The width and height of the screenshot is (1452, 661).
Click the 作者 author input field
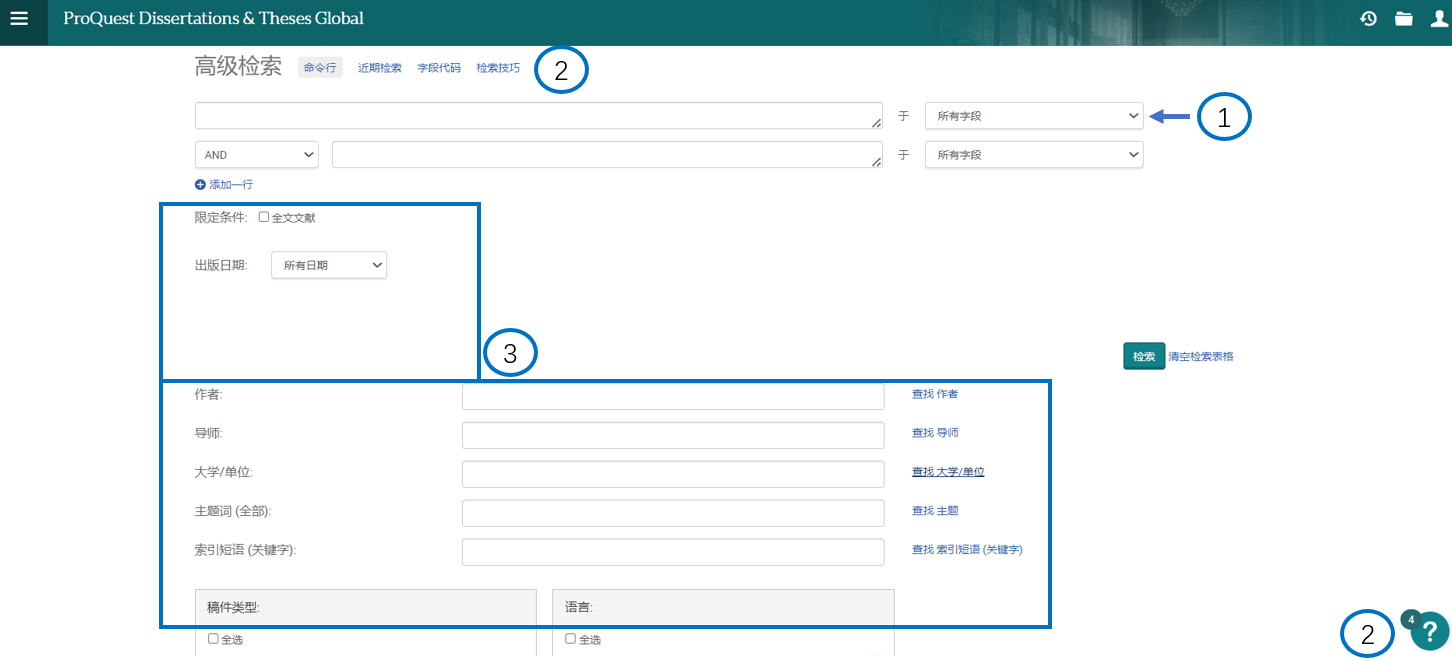[672, 396]
